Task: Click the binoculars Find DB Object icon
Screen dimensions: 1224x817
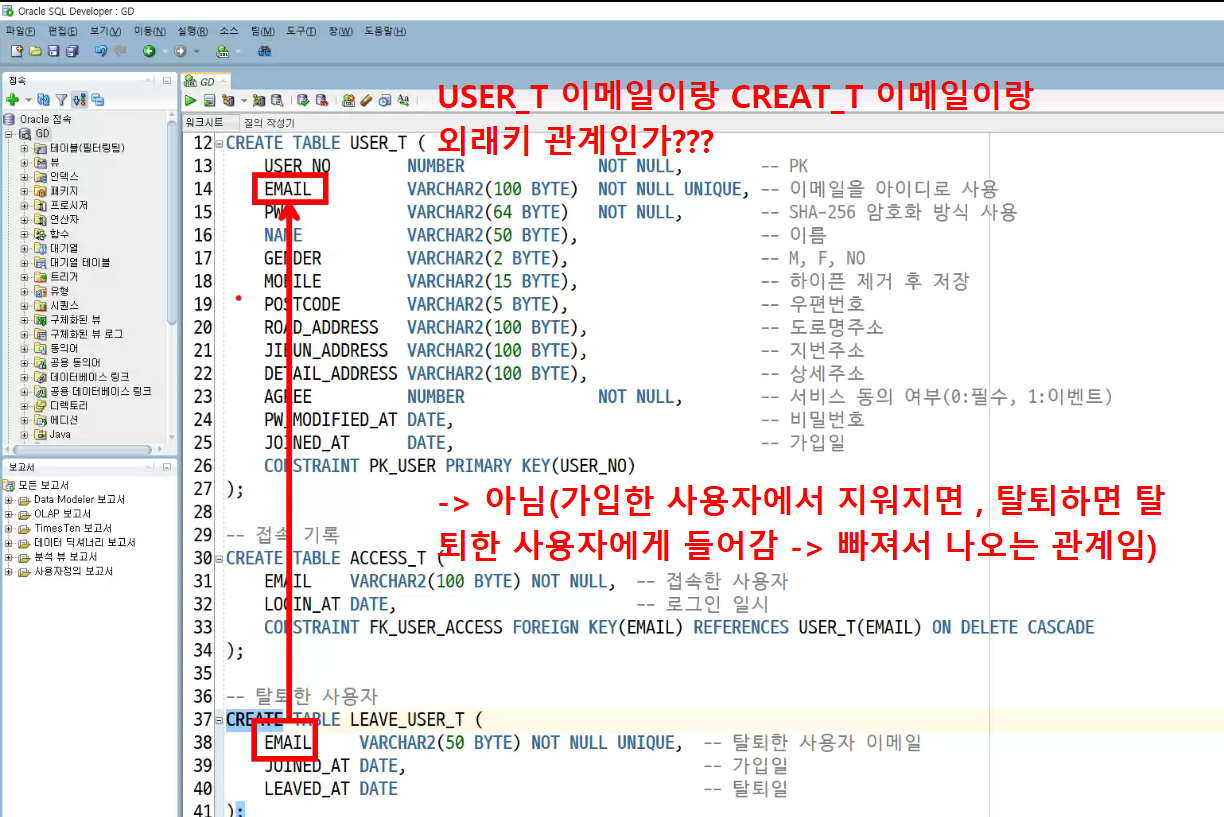Action: coord(265,51)
